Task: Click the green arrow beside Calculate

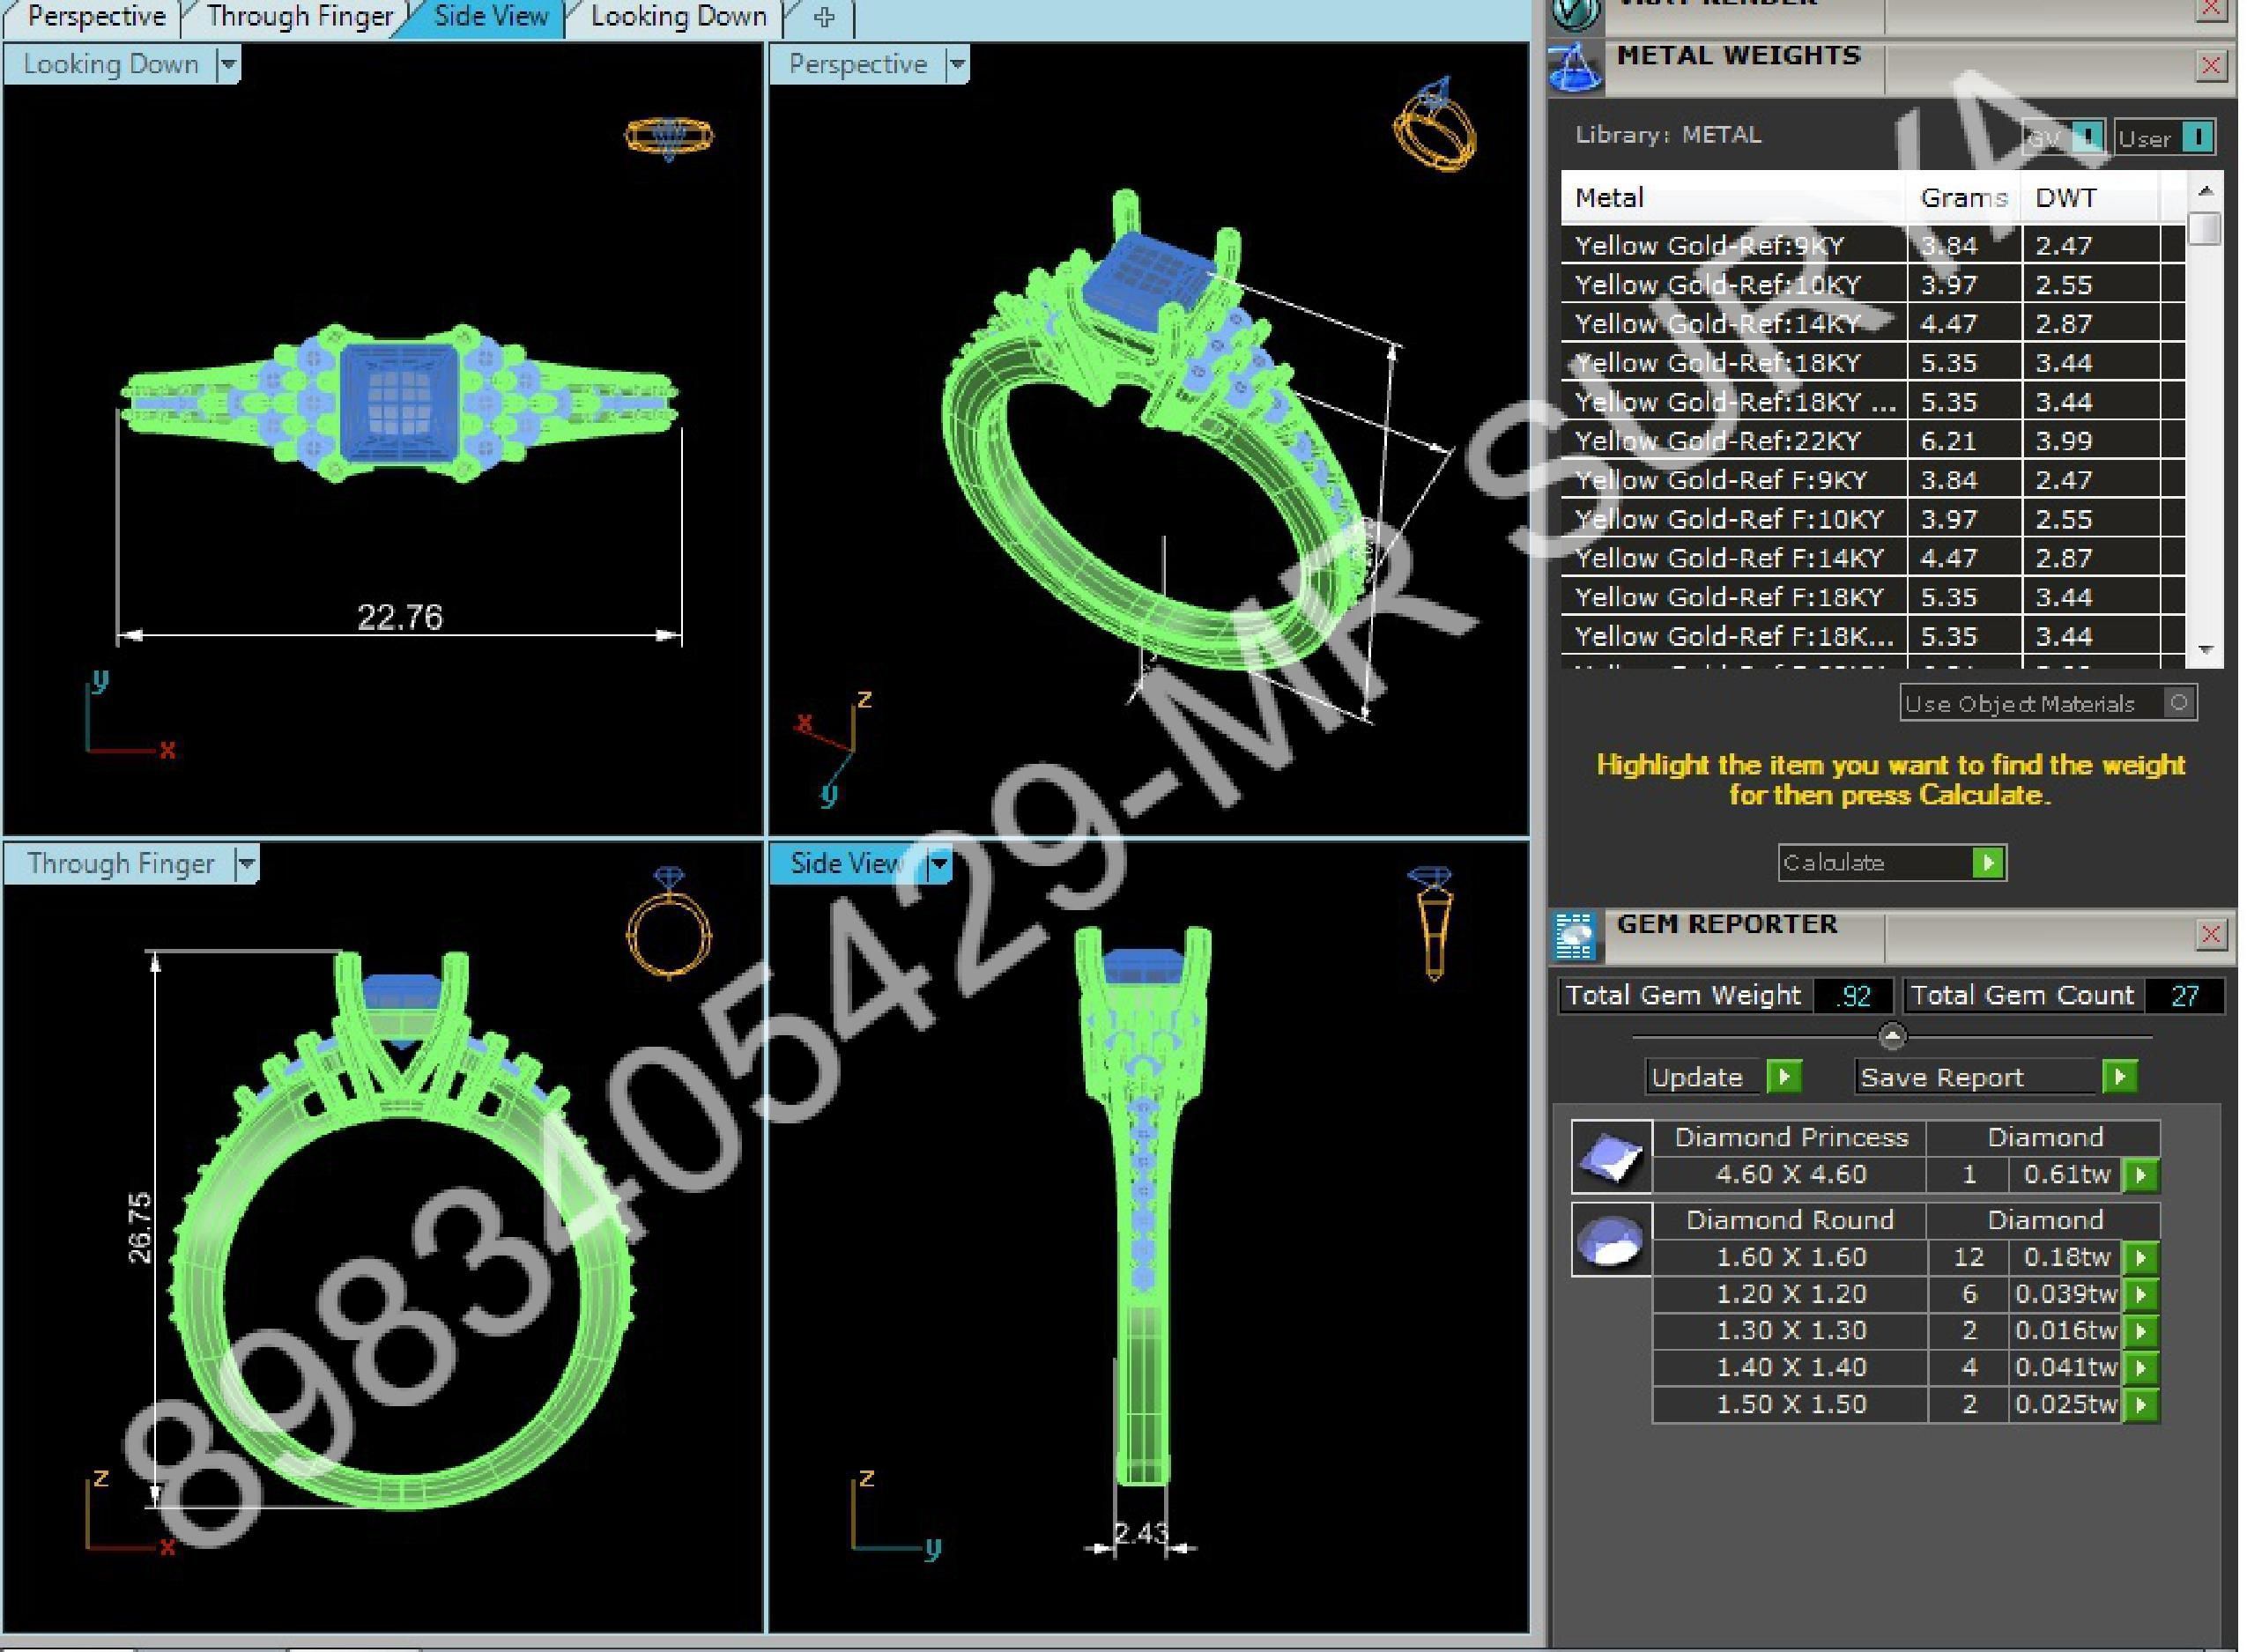Action: click(1988, 862)
